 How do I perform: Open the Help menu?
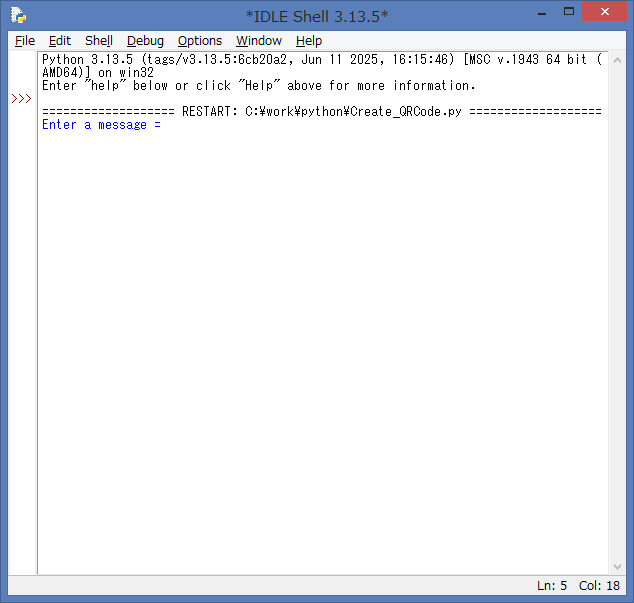[309, 40]
